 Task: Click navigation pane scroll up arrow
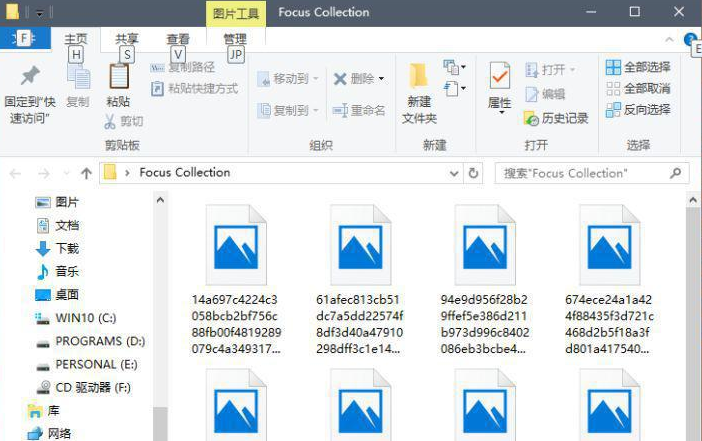pyautogui.click(x=160, y=200)
